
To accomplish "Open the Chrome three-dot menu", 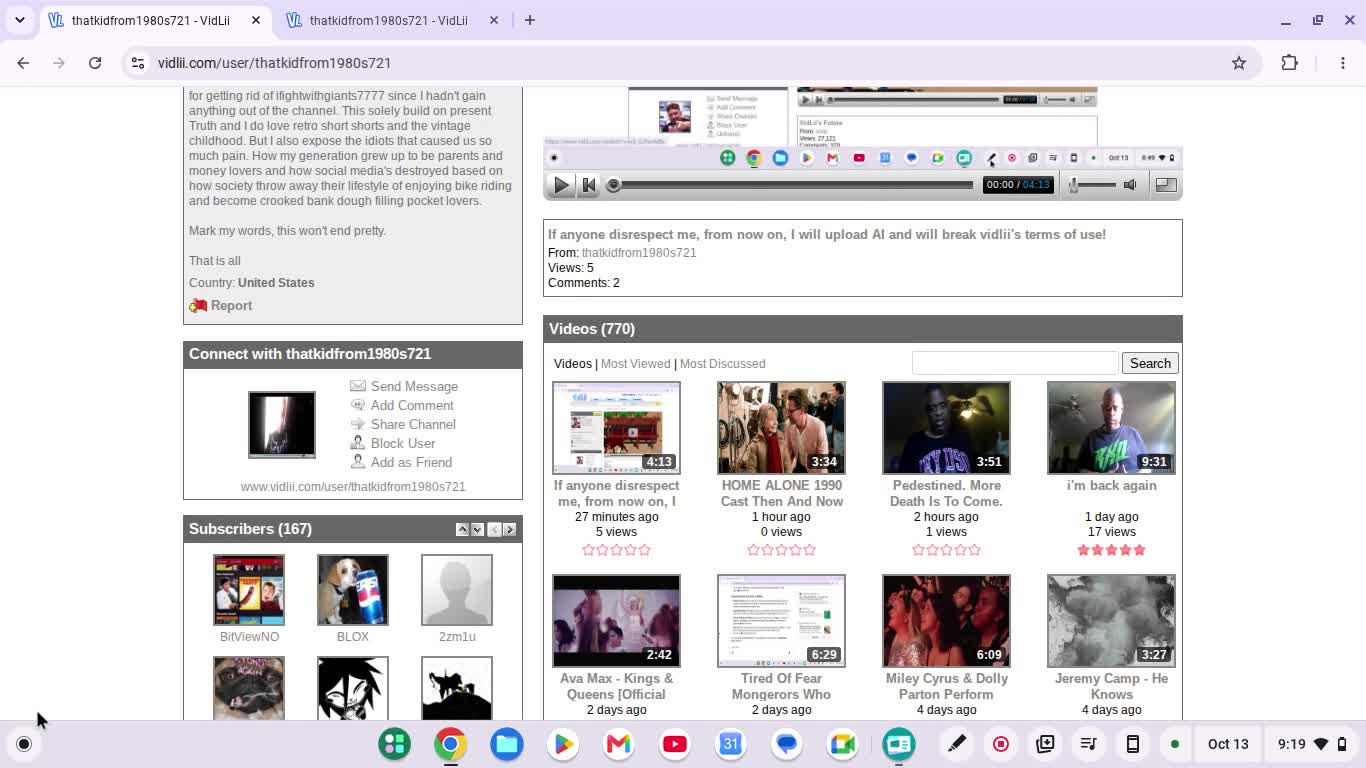I will coord(1343,63).
